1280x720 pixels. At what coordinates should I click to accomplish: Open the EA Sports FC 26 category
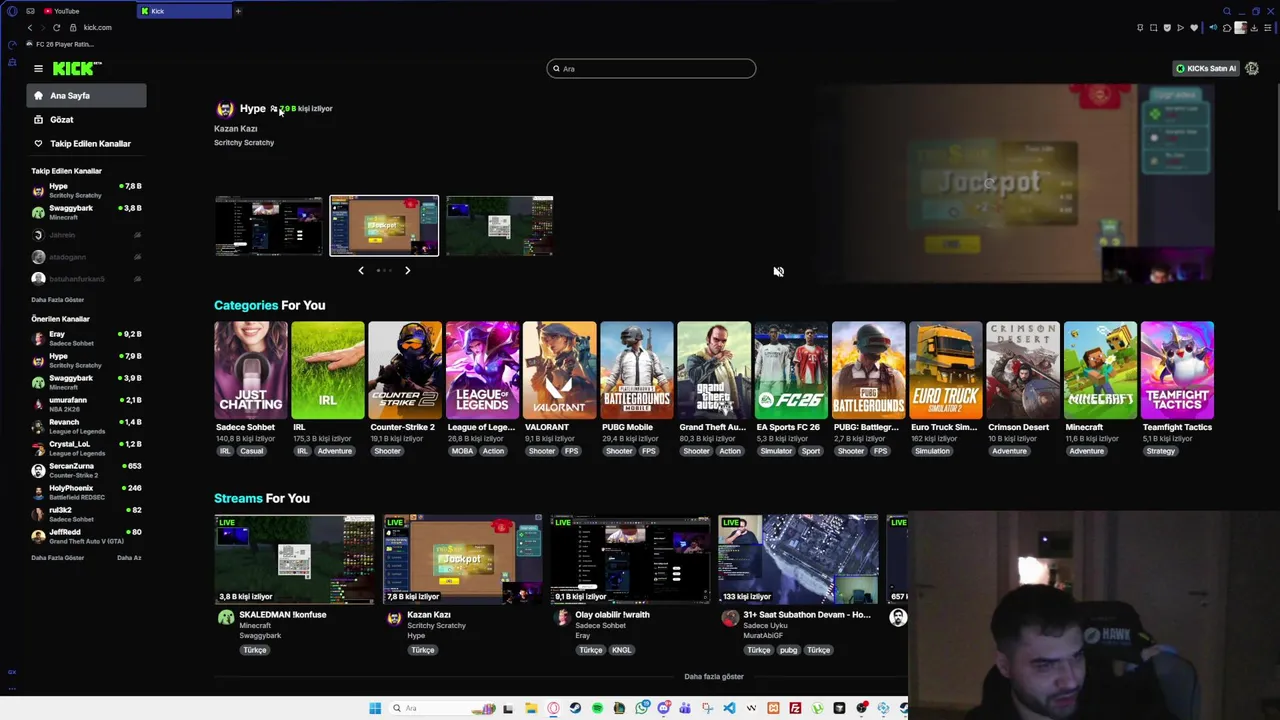point(791,369)
